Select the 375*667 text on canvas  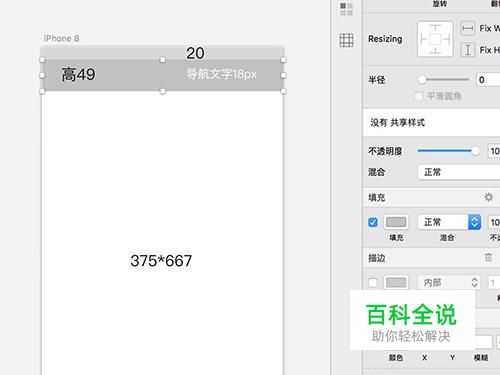(161, 261)
